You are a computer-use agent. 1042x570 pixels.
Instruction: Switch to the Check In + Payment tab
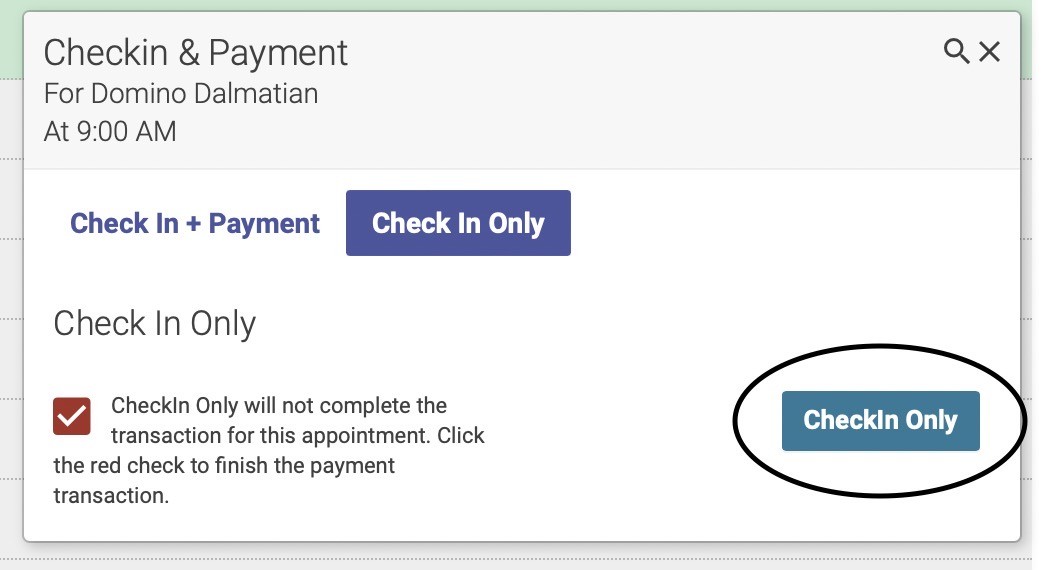(x=195, y=223)
